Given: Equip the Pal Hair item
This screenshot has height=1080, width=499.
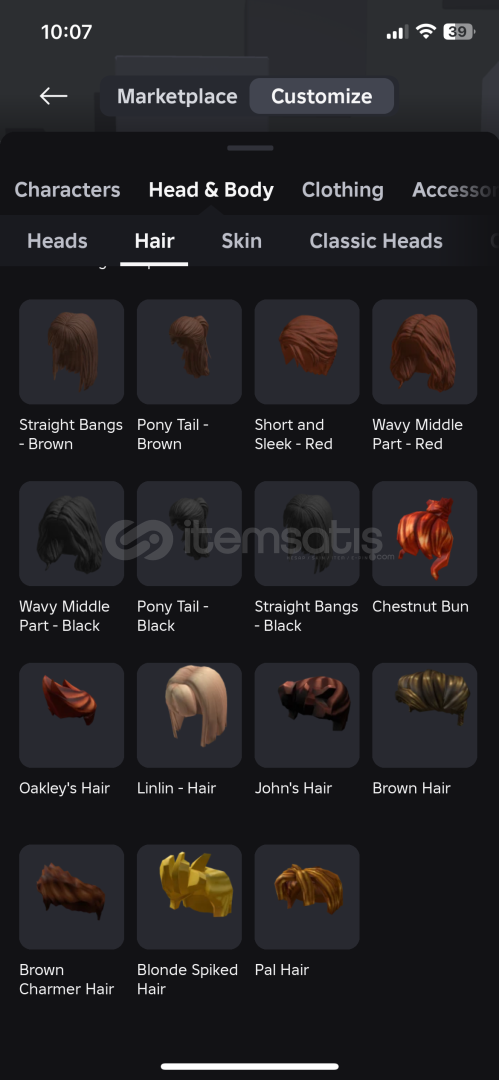Looking at the screenshot, I should pos(307,897).
